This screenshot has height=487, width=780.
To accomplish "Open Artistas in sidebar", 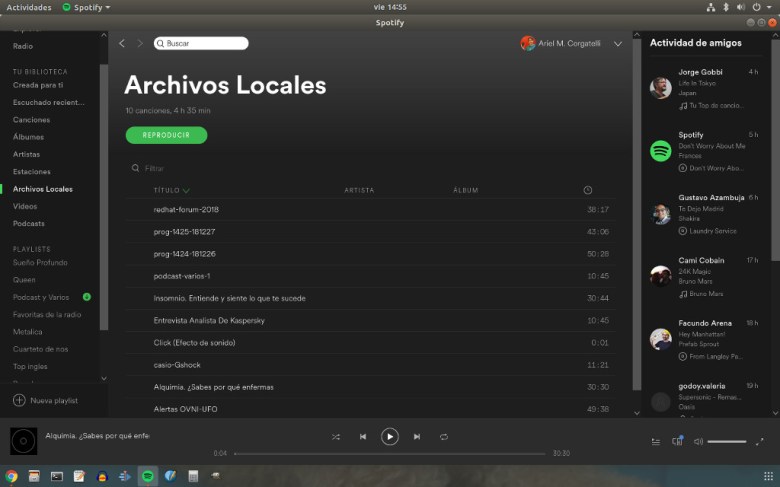I will [x=26, y=154].
